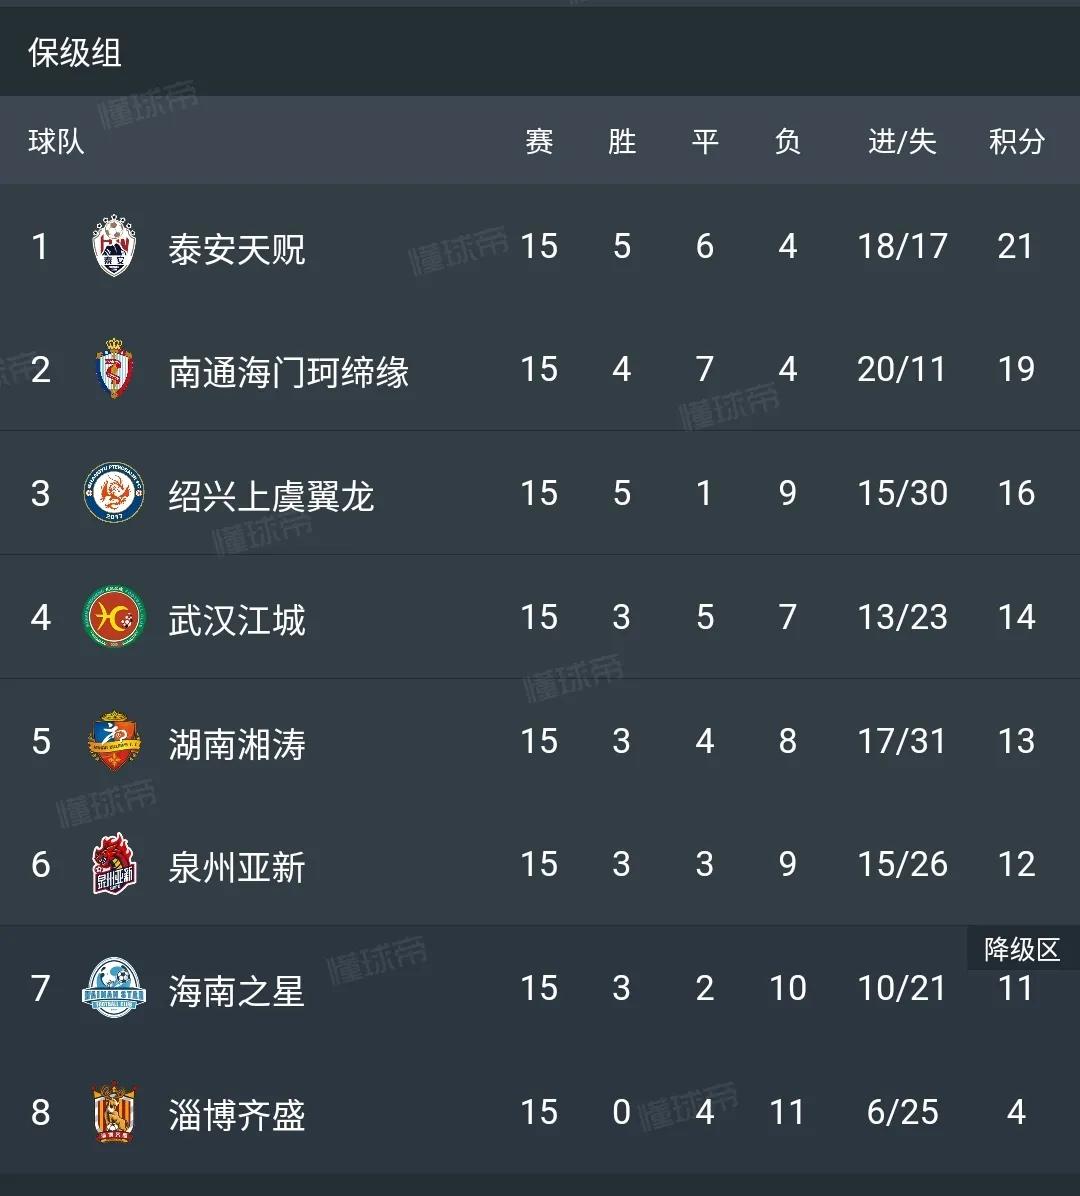The height and width of the screenshot is (1196, 1080).
Task: Select 湖南湘涛 goals record 17/31
Action: 902,741
